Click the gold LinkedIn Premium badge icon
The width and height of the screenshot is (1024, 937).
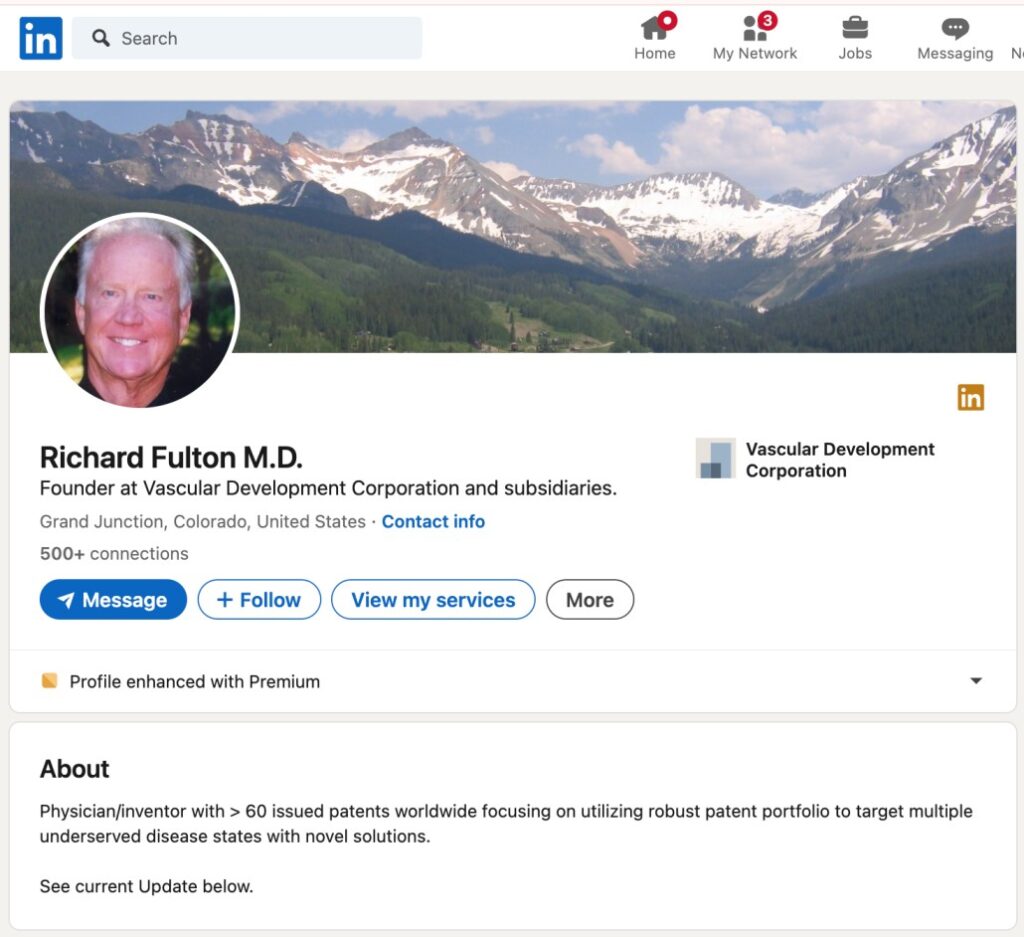tap(970, 397)
